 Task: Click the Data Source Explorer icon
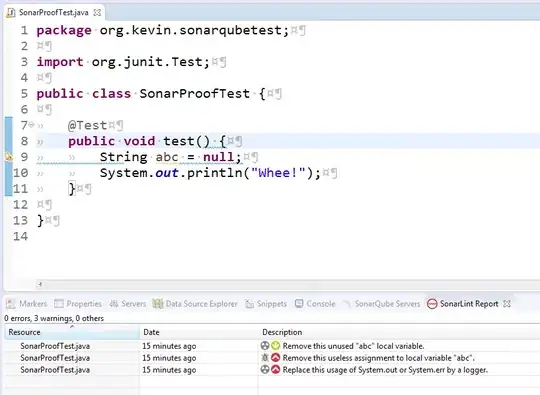point(157,304)
